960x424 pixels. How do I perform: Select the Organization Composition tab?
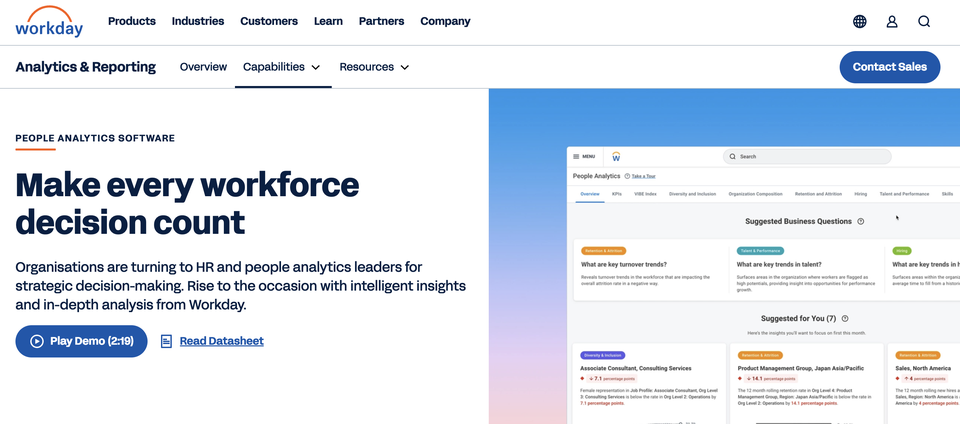(756, 194)
